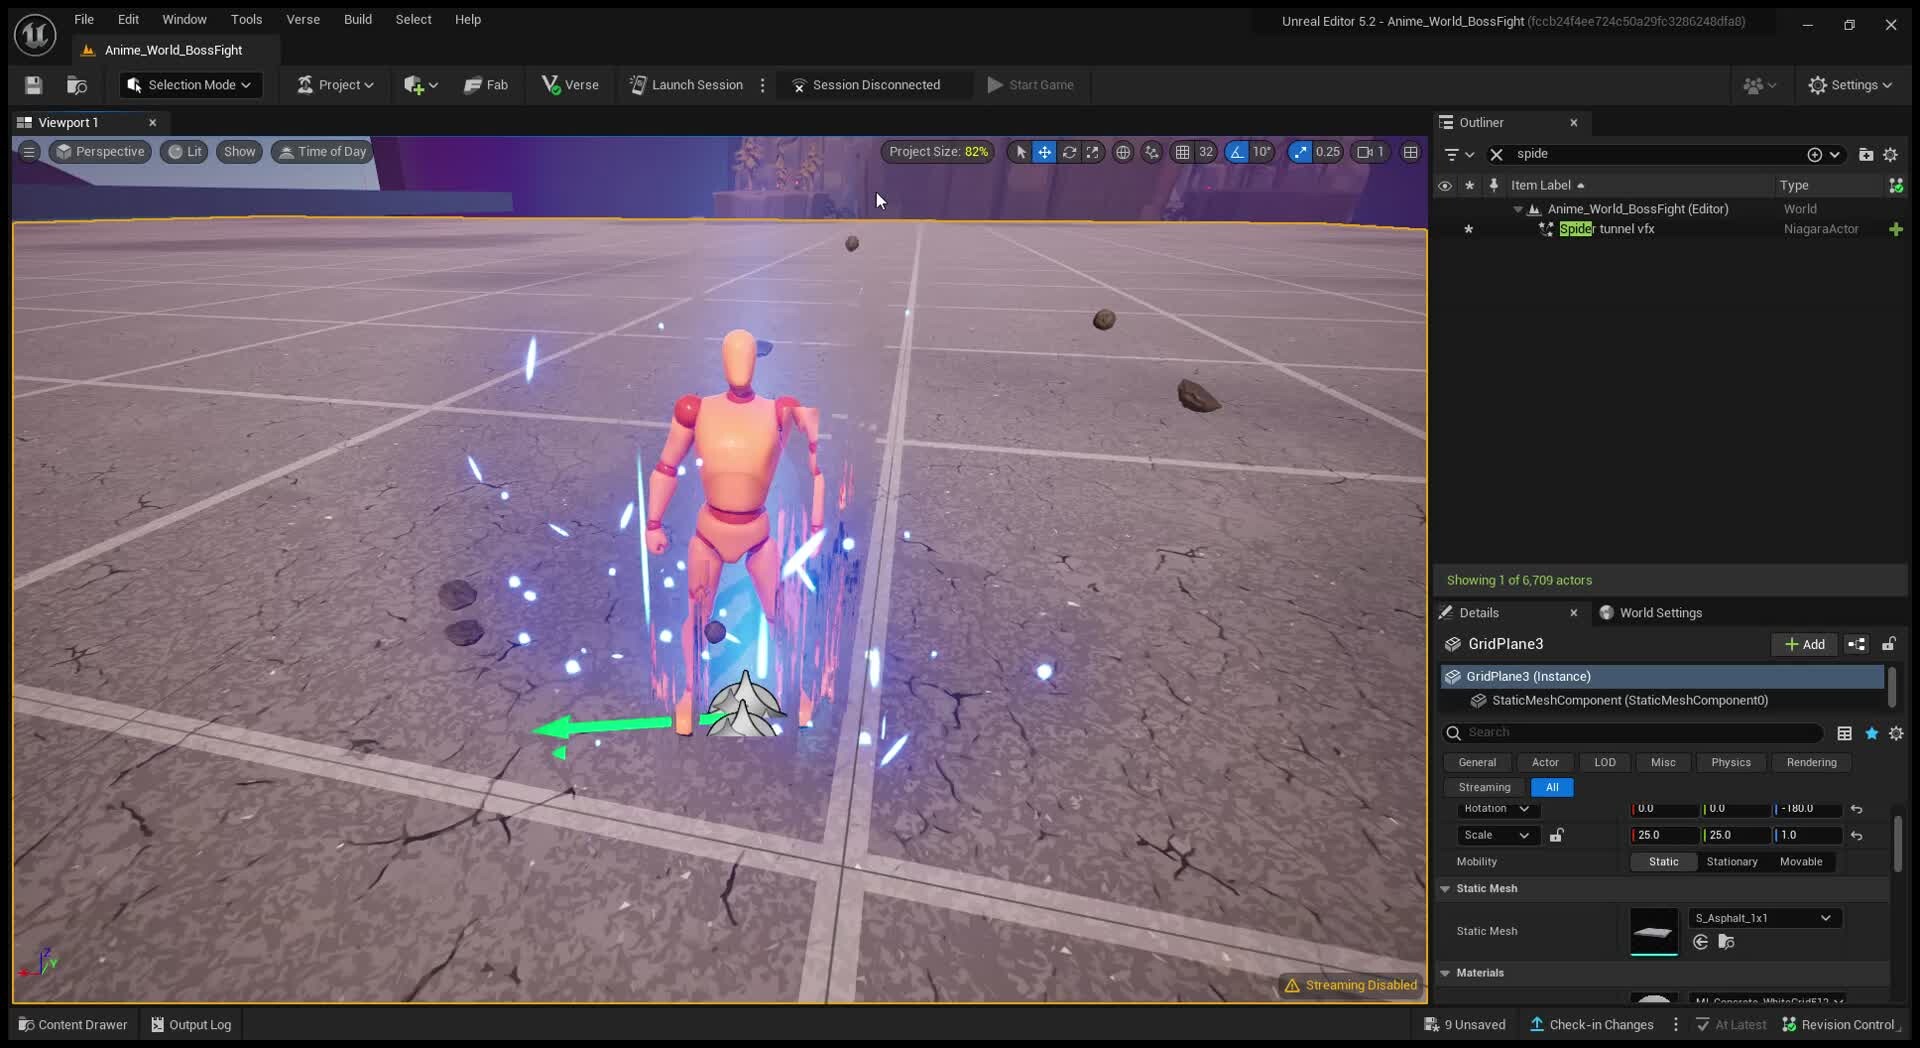Click the Outliner settings gear icon

[1891, 155]
